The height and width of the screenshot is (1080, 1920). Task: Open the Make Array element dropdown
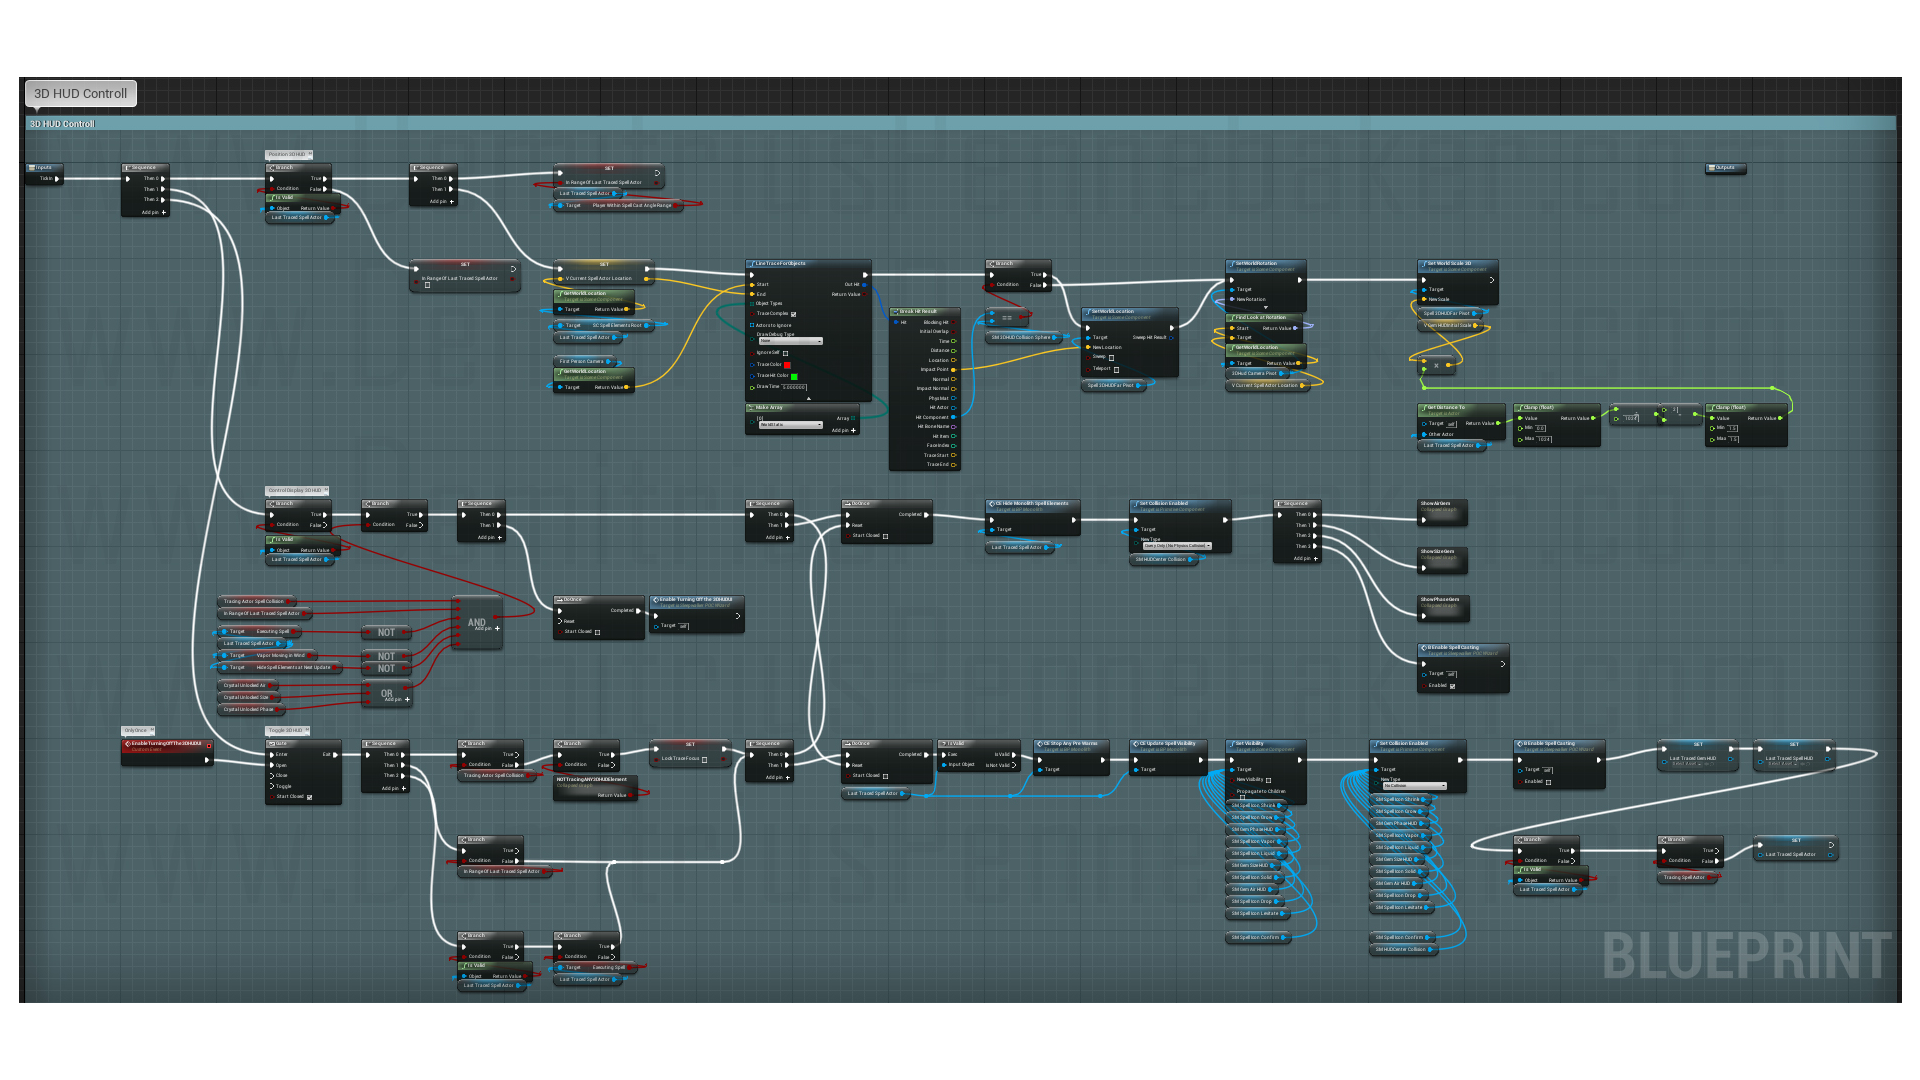coord(790,425)
